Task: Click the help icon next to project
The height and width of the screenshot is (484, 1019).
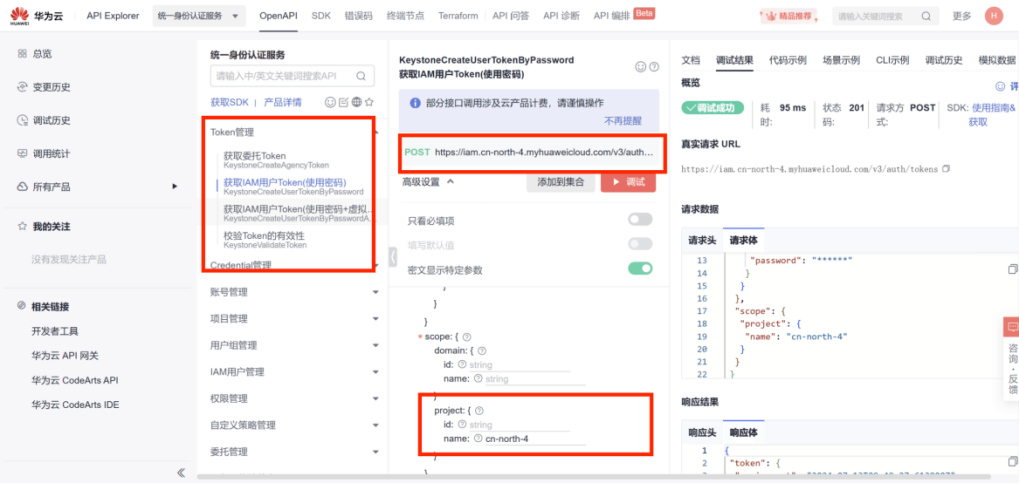Action: (x=480, y=411)
